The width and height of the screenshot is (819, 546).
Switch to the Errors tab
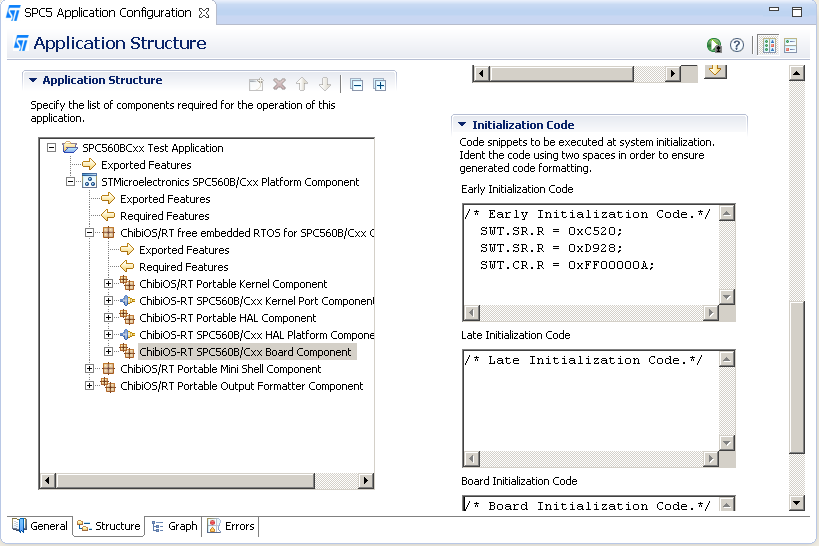tap(231, 526)
